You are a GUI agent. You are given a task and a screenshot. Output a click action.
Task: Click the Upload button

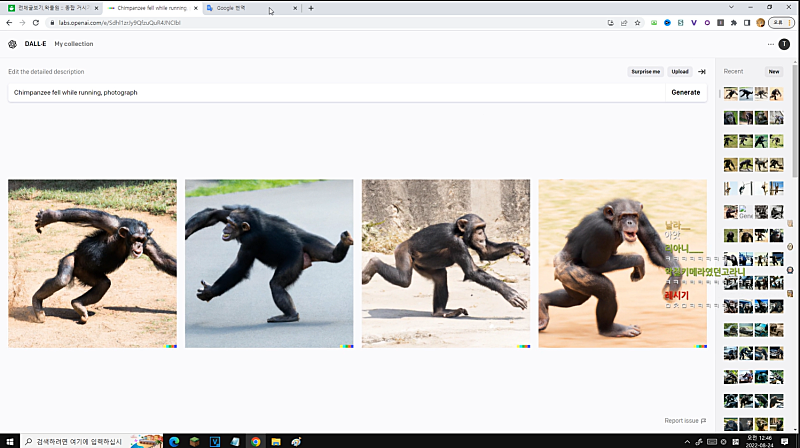coord(680,72)
